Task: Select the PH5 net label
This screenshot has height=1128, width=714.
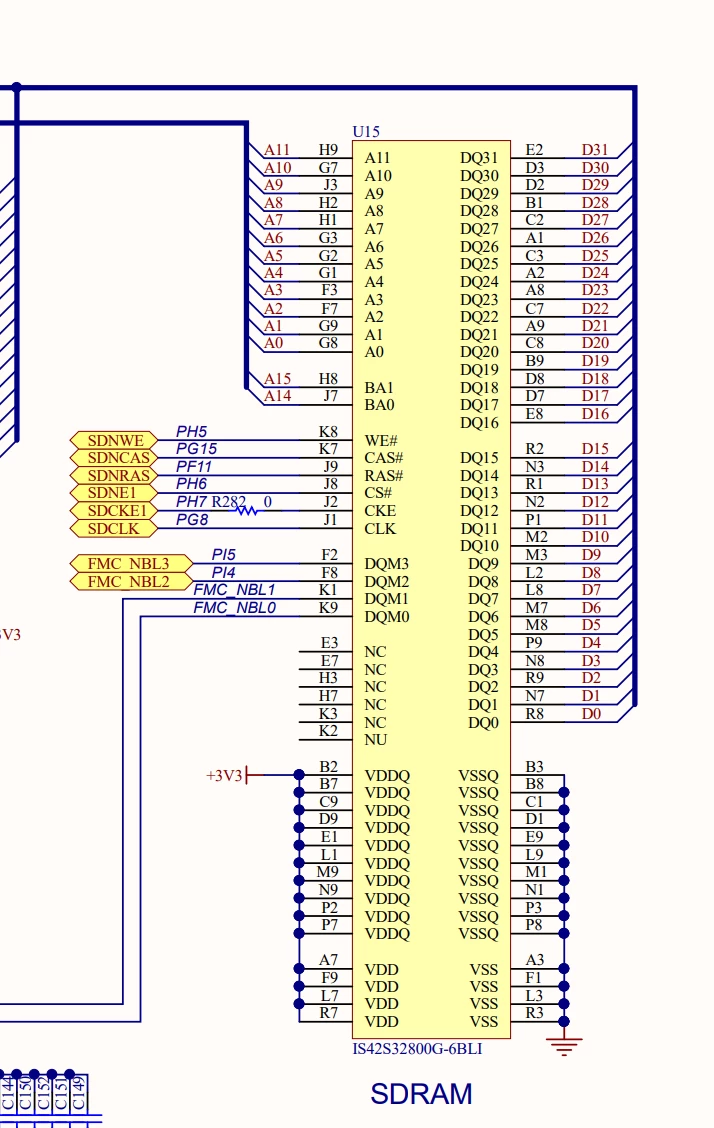Action: tap(191, 432)
